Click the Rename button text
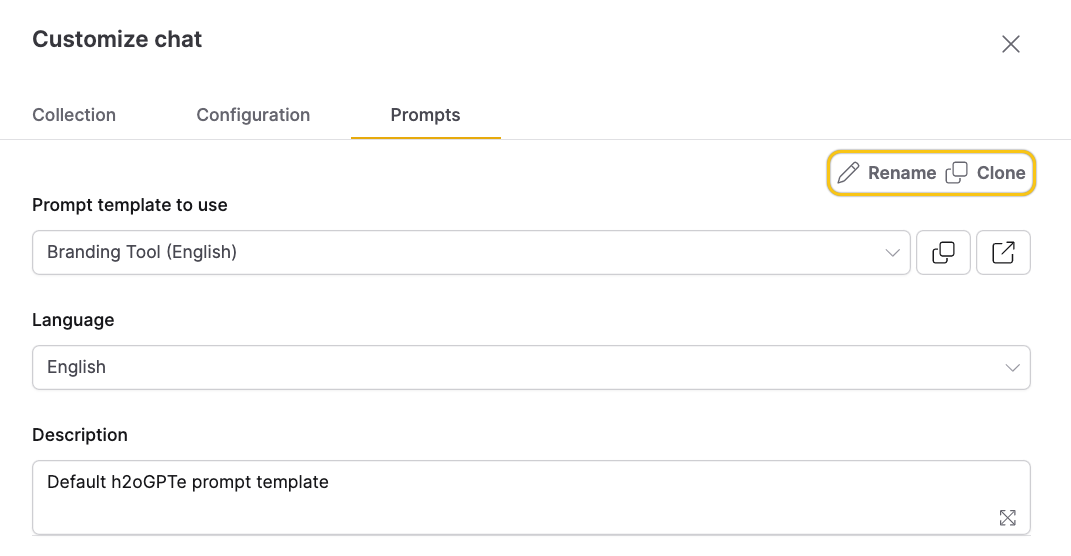The width and height of the screenshot is (1071, 556). coord(902,173)
